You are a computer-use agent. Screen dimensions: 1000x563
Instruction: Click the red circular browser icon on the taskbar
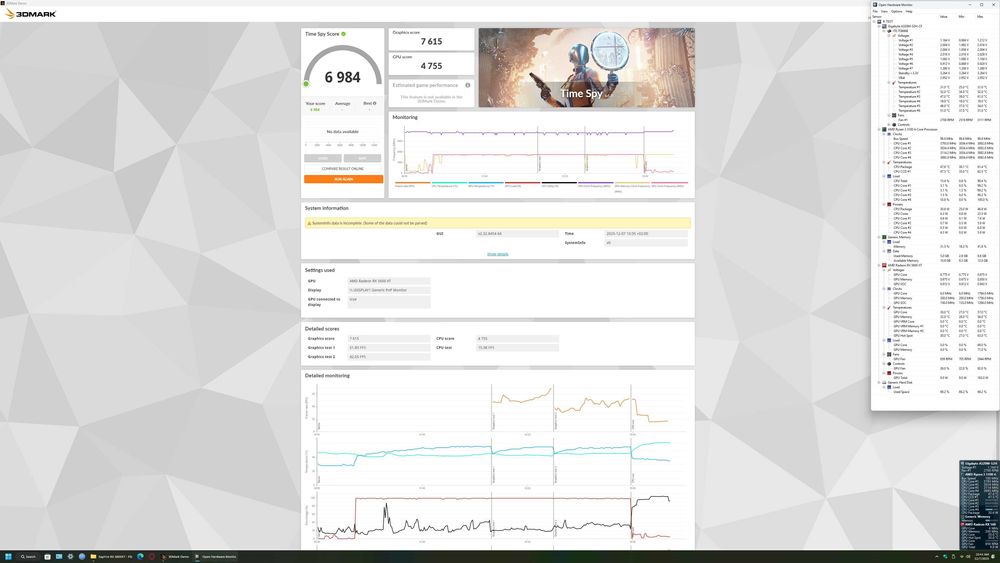click(152, 557)
